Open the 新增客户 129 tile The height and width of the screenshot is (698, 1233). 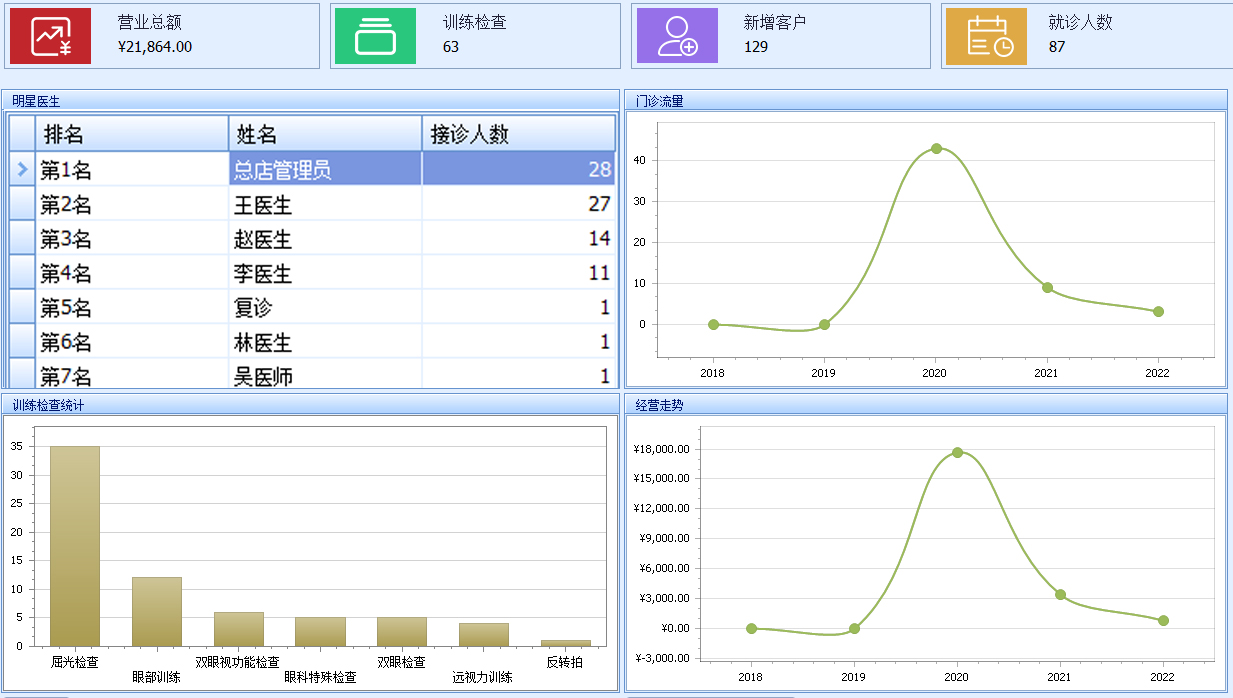pos(780,36)
